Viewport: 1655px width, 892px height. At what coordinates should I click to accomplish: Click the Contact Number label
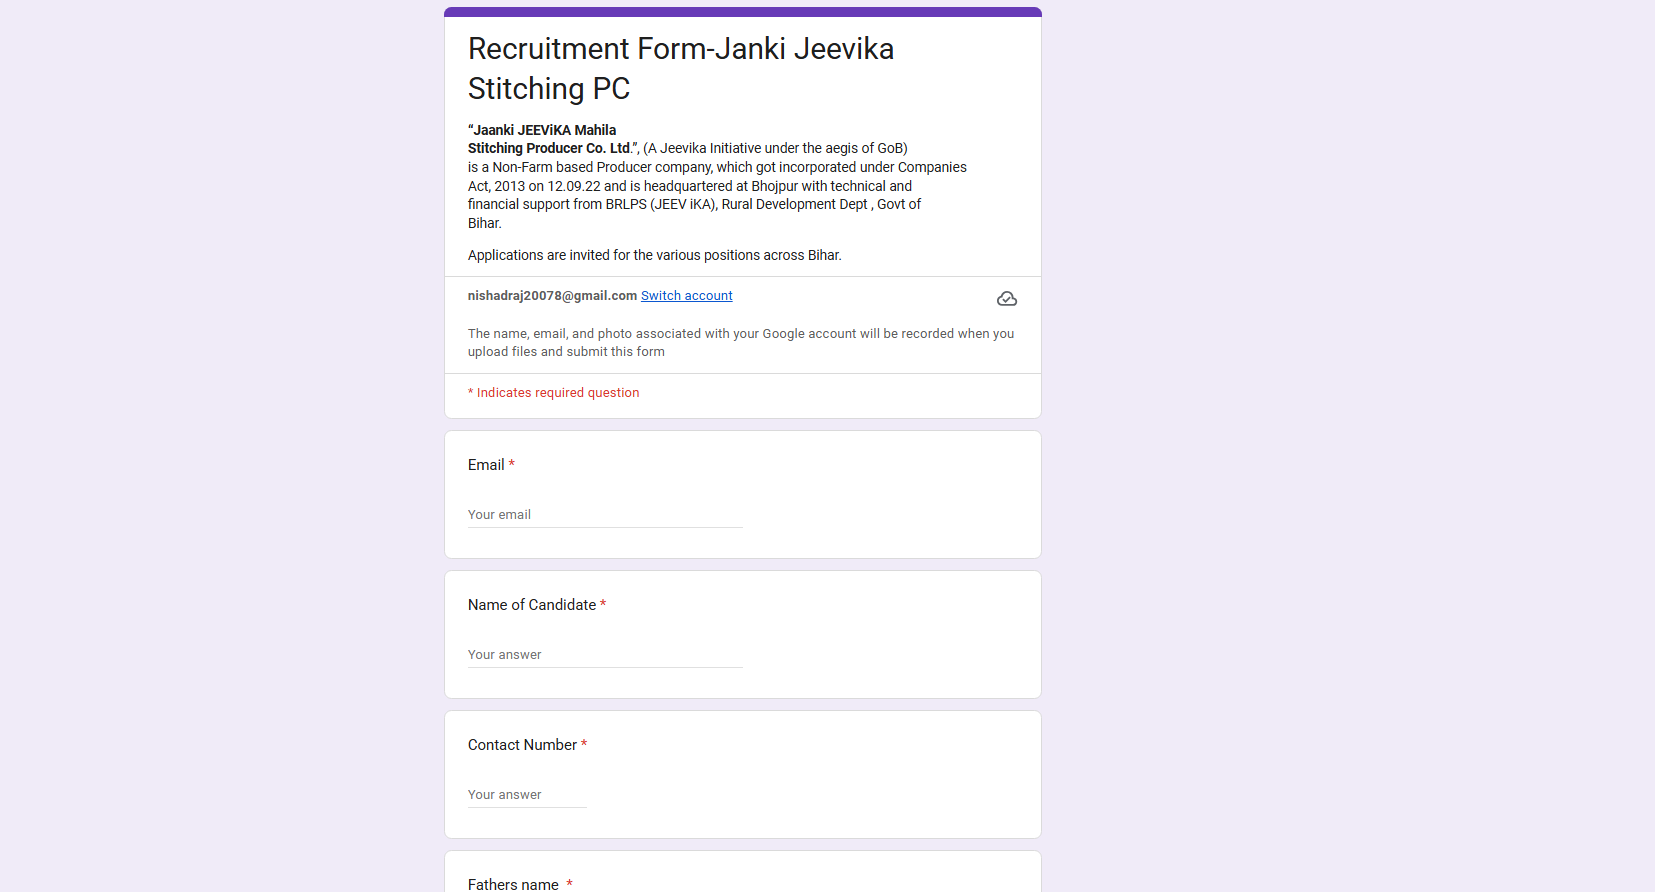522,745
